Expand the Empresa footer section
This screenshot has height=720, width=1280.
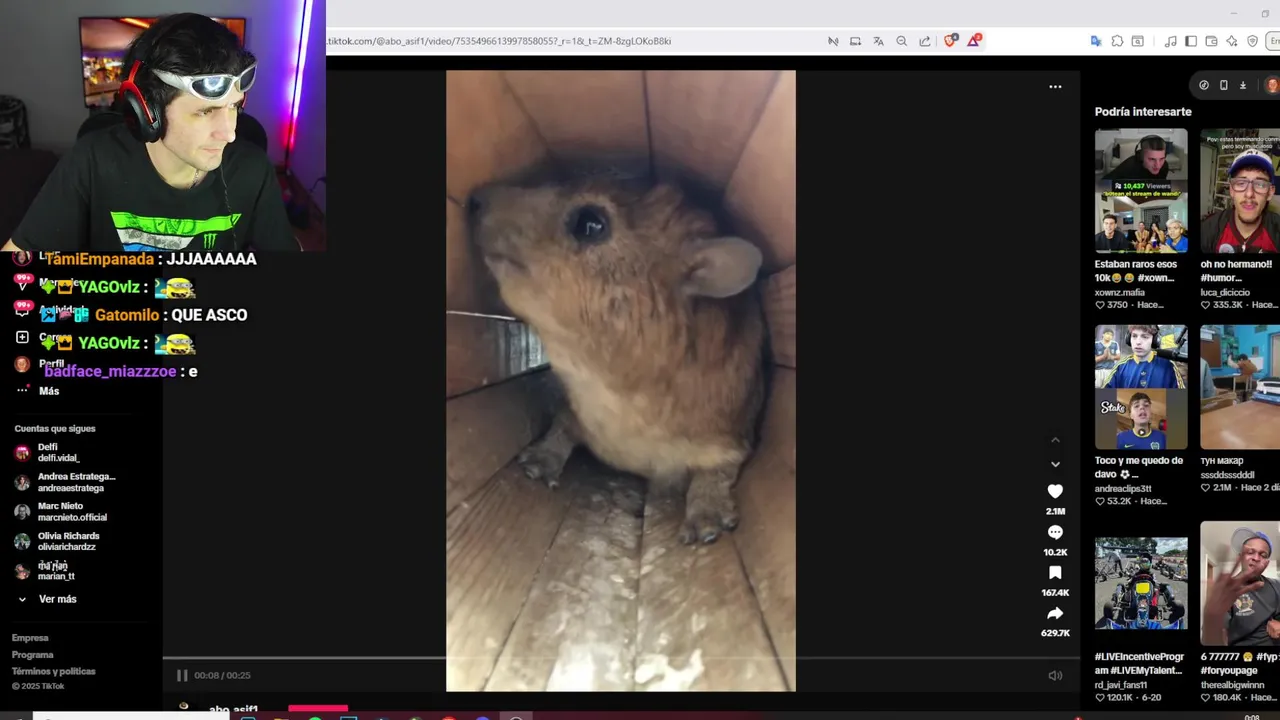30,638
